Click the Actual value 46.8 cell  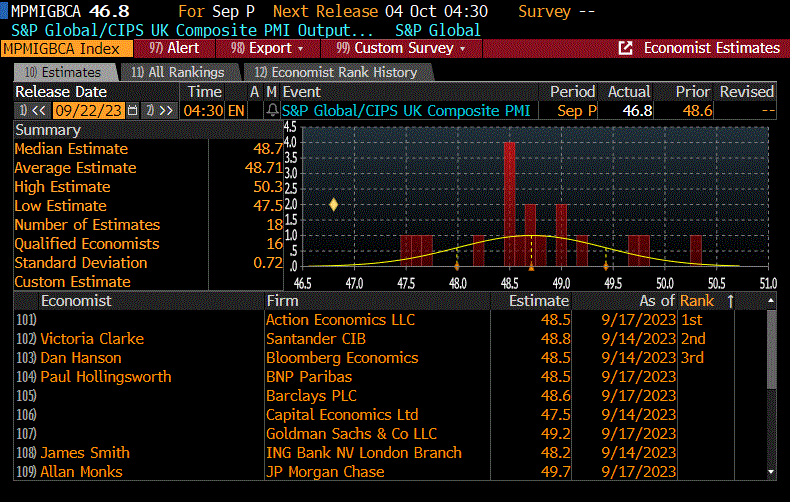(637, 110)
